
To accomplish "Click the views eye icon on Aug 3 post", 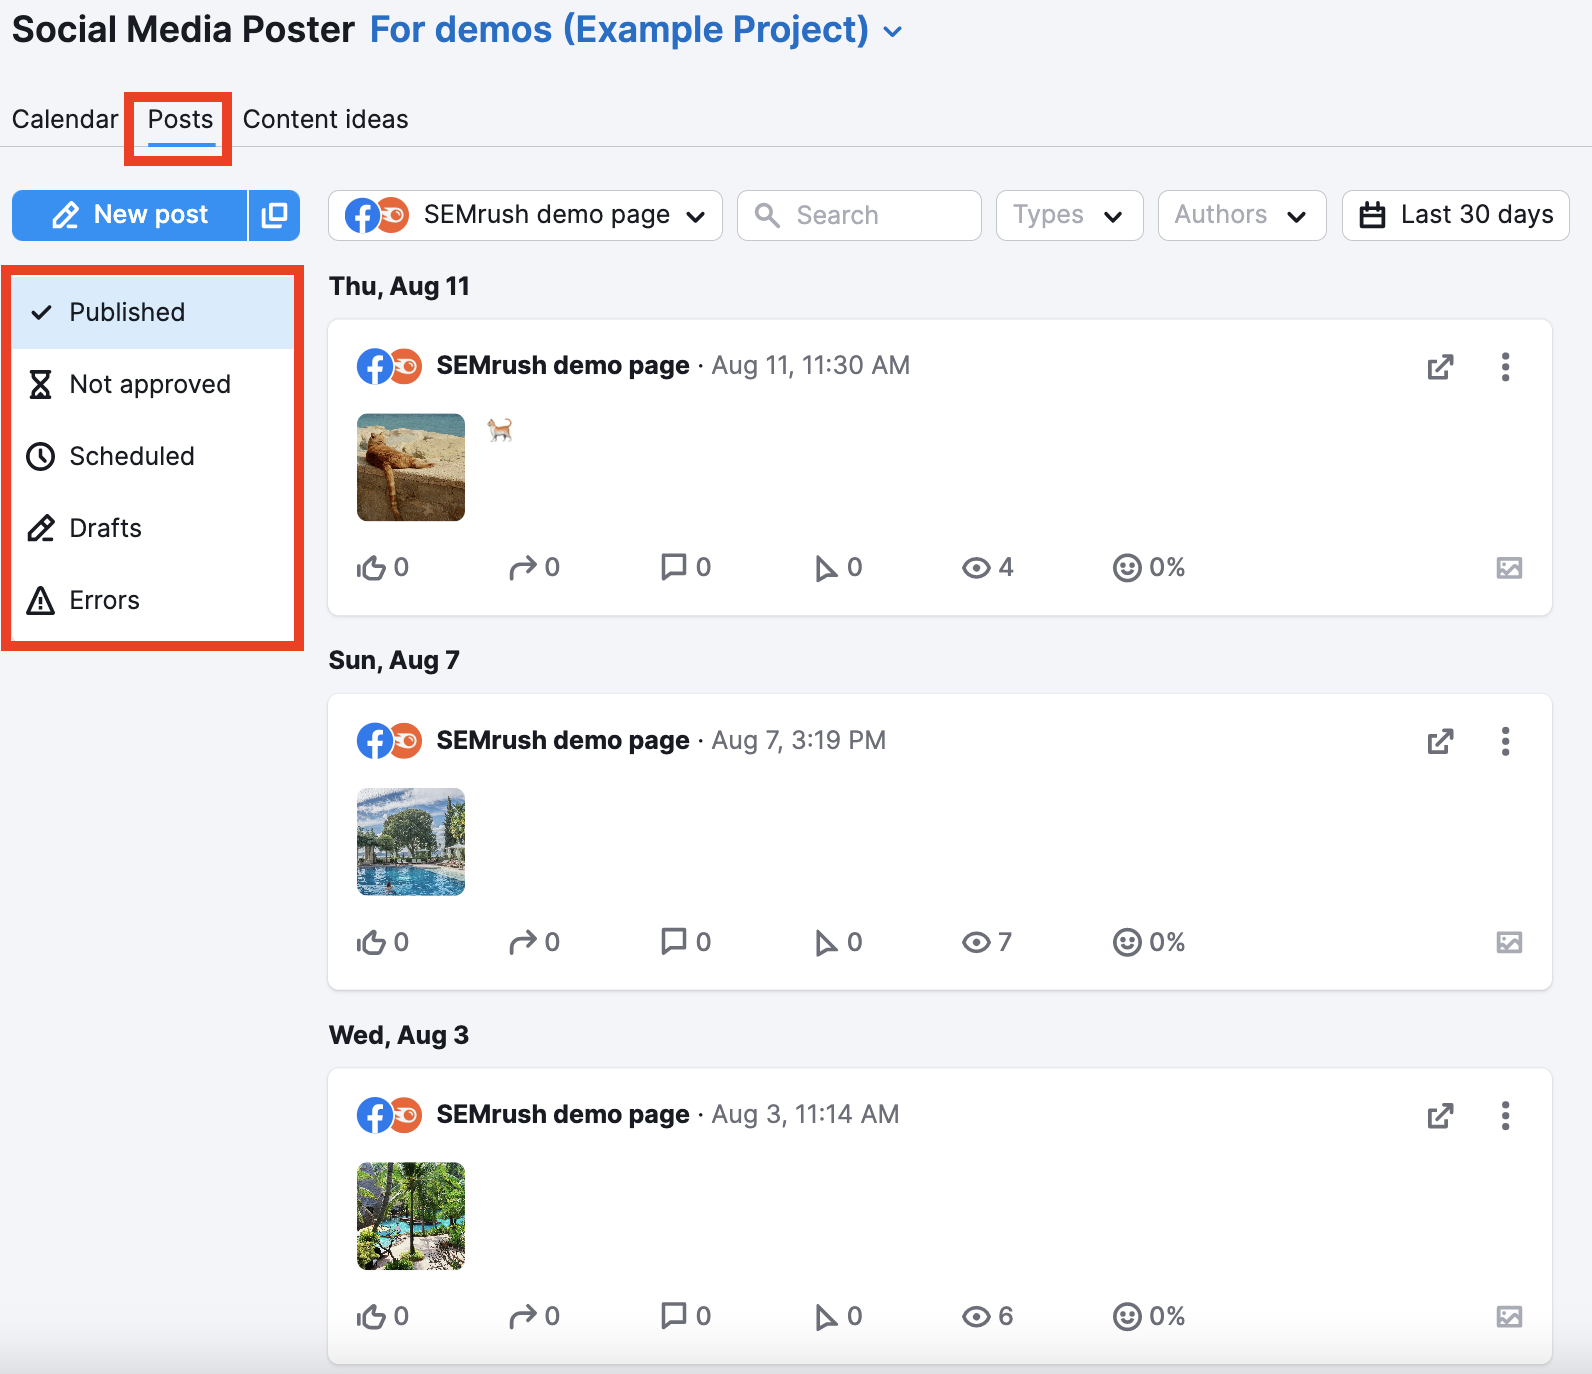I will pos(976,1317).
